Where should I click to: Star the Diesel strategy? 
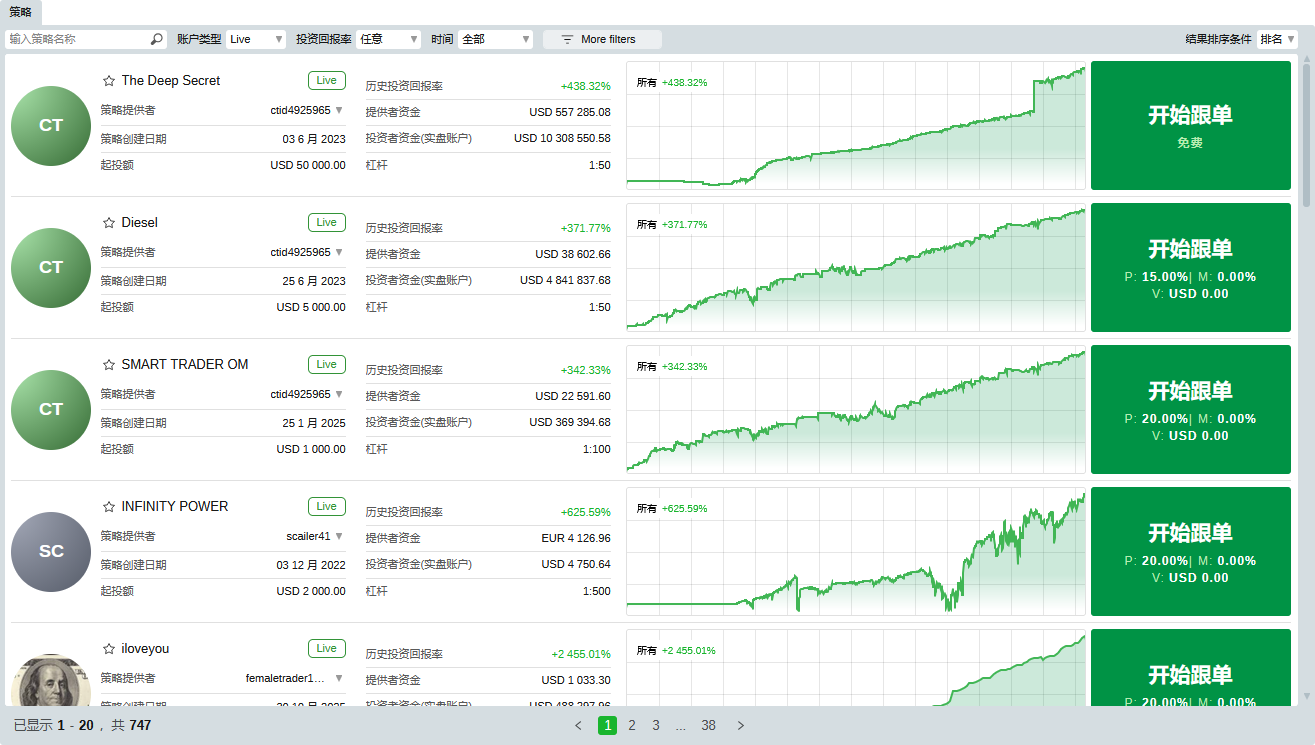click(x=109, y=223)
